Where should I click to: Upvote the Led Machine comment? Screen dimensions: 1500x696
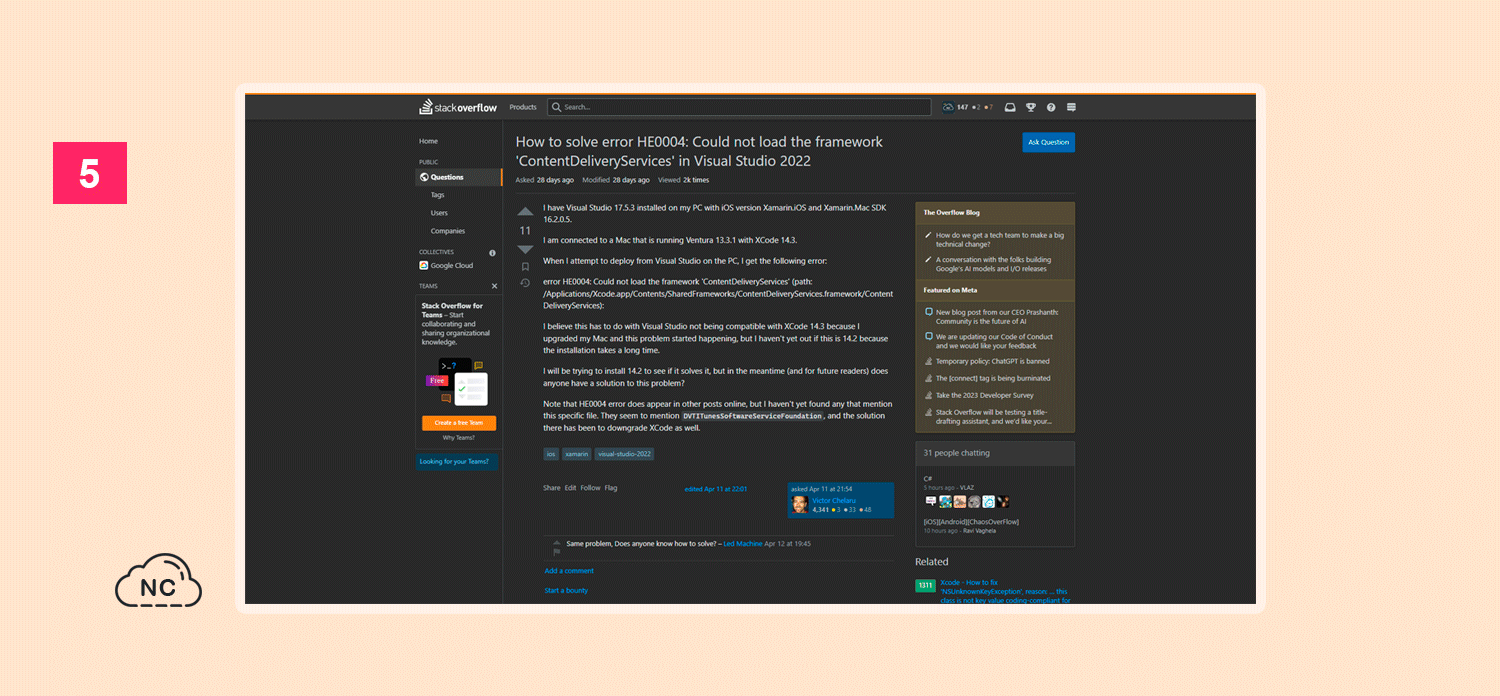click(557, 543)
